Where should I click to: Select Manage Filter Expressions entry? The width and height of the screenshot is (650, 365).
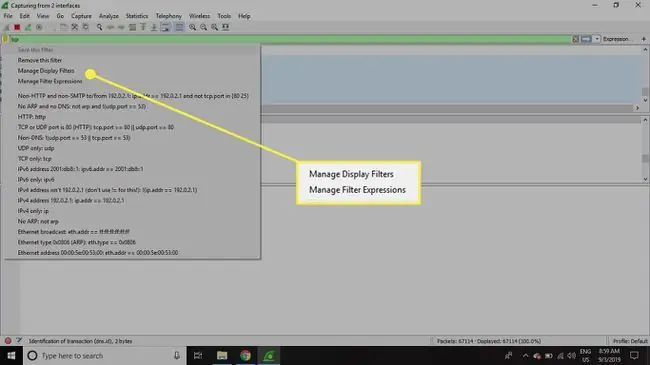[50, 81]
